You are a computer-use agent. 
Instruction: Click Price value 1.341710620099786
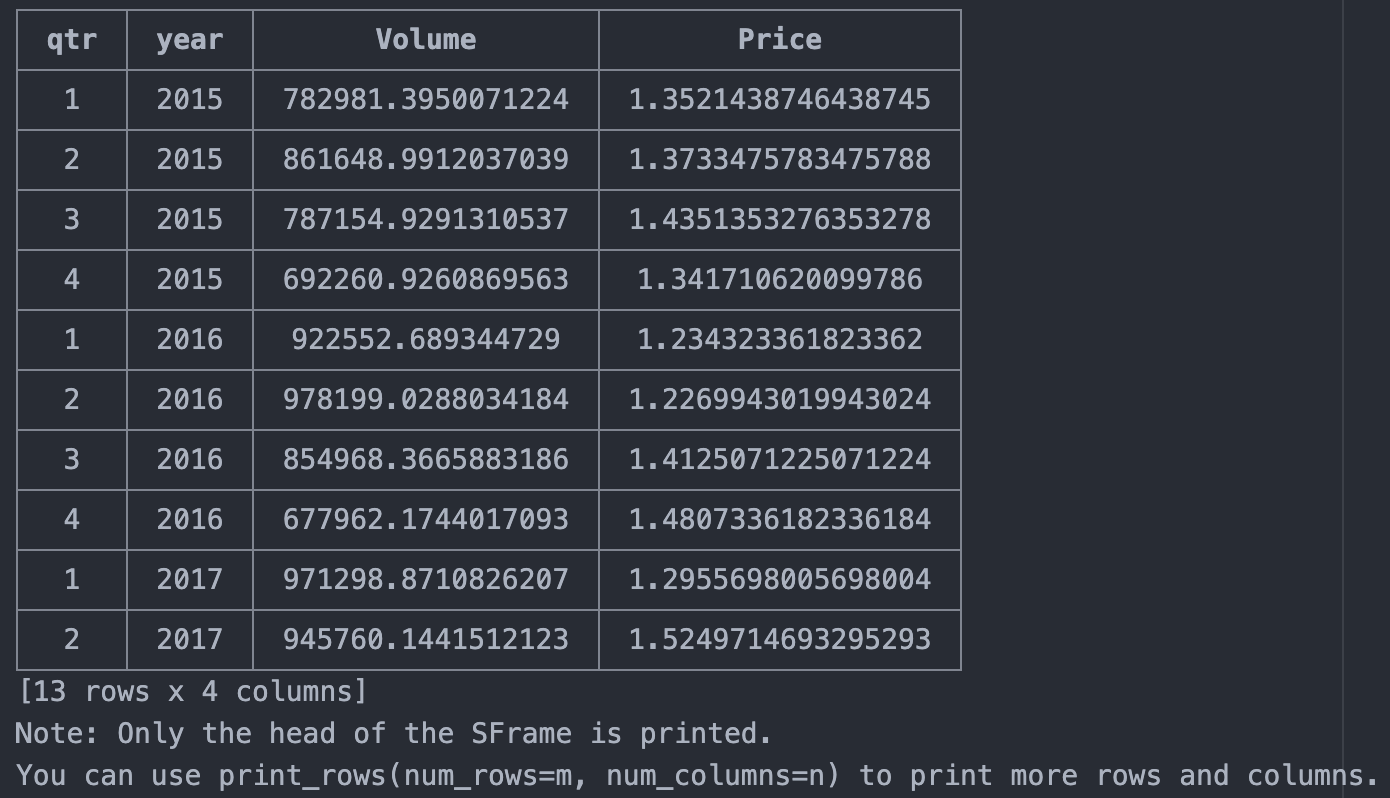779,280
